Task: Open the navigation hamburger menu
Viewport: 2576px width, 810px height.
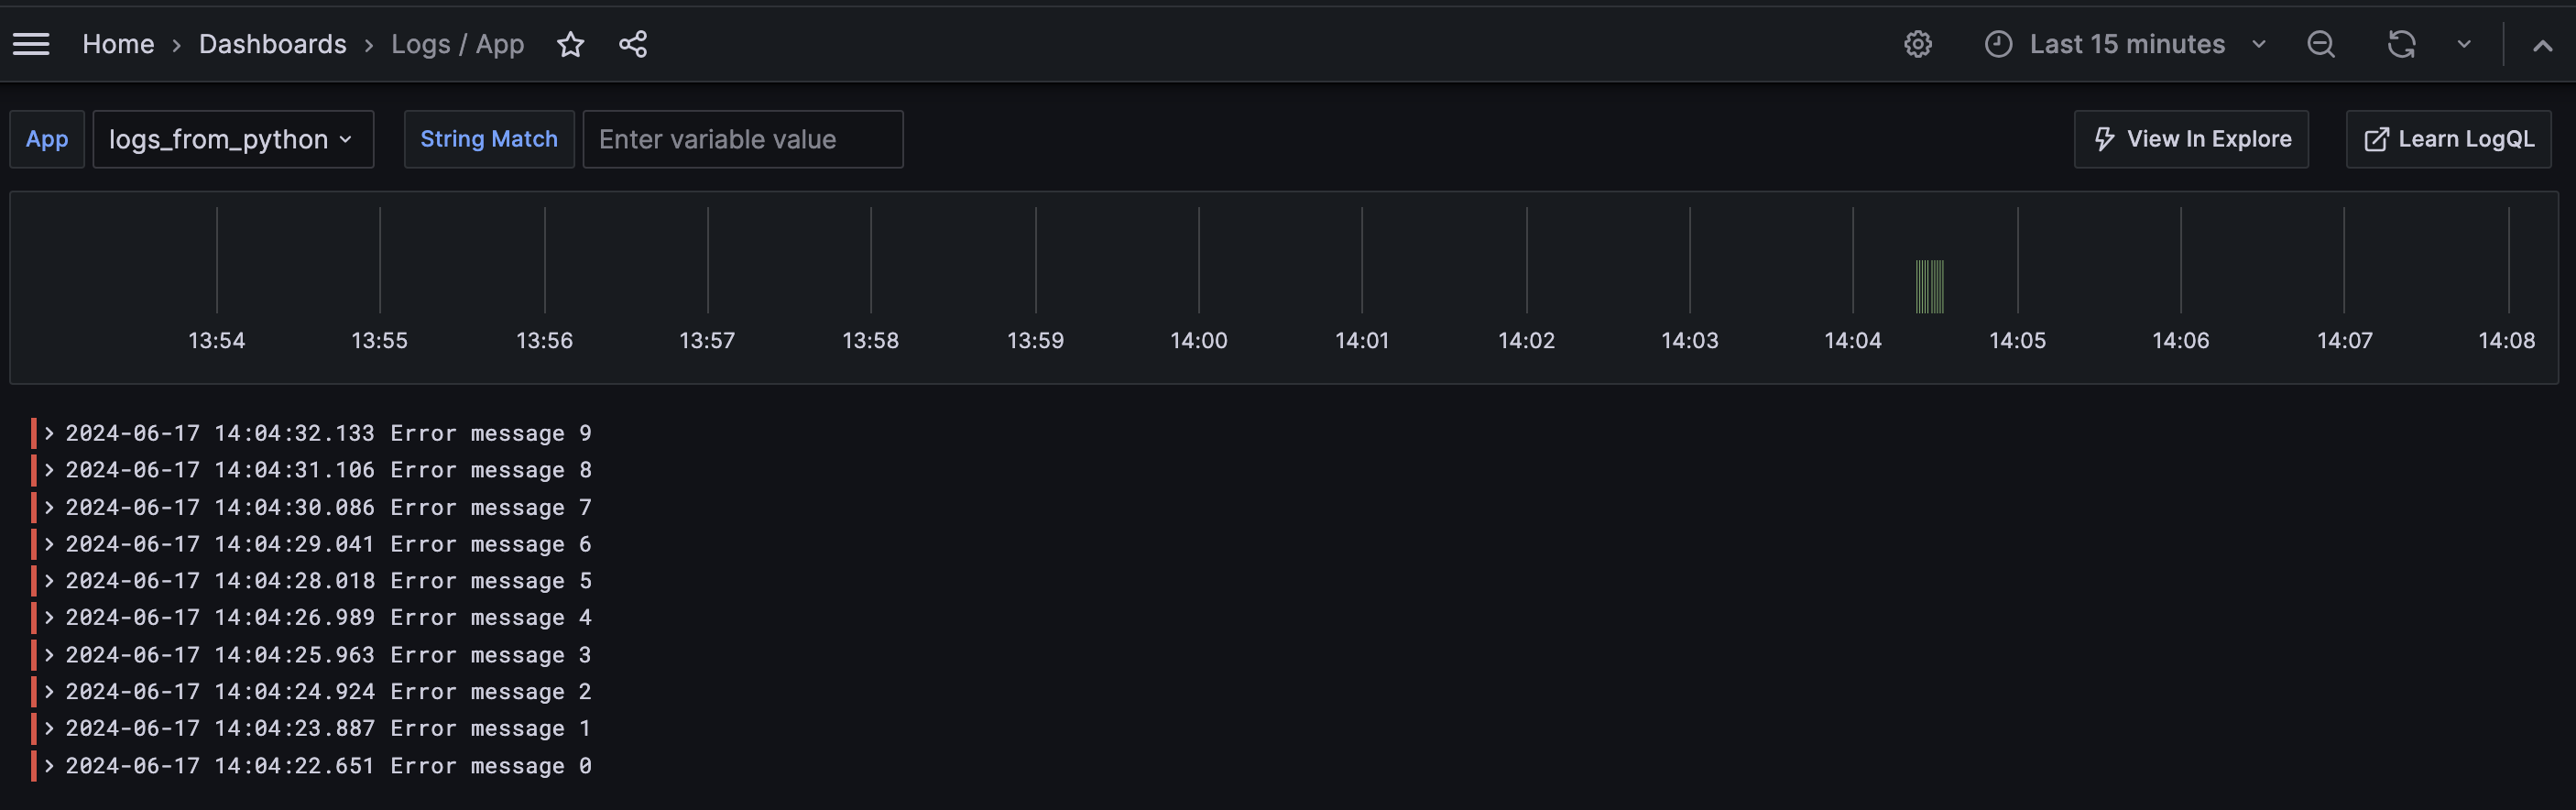Action: 30,43
